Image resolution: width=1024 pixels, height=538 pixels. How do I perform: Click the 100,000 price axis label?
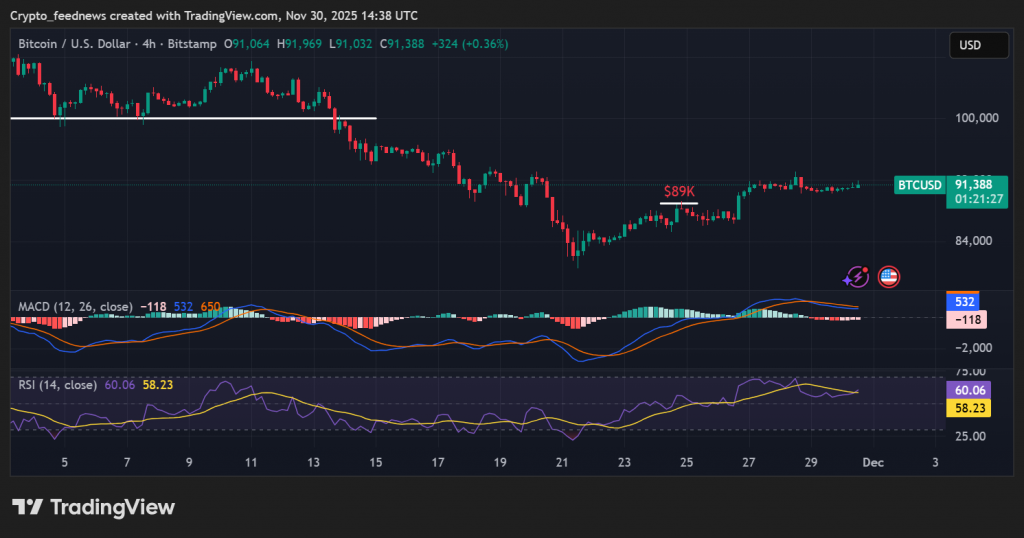(977, 118)
